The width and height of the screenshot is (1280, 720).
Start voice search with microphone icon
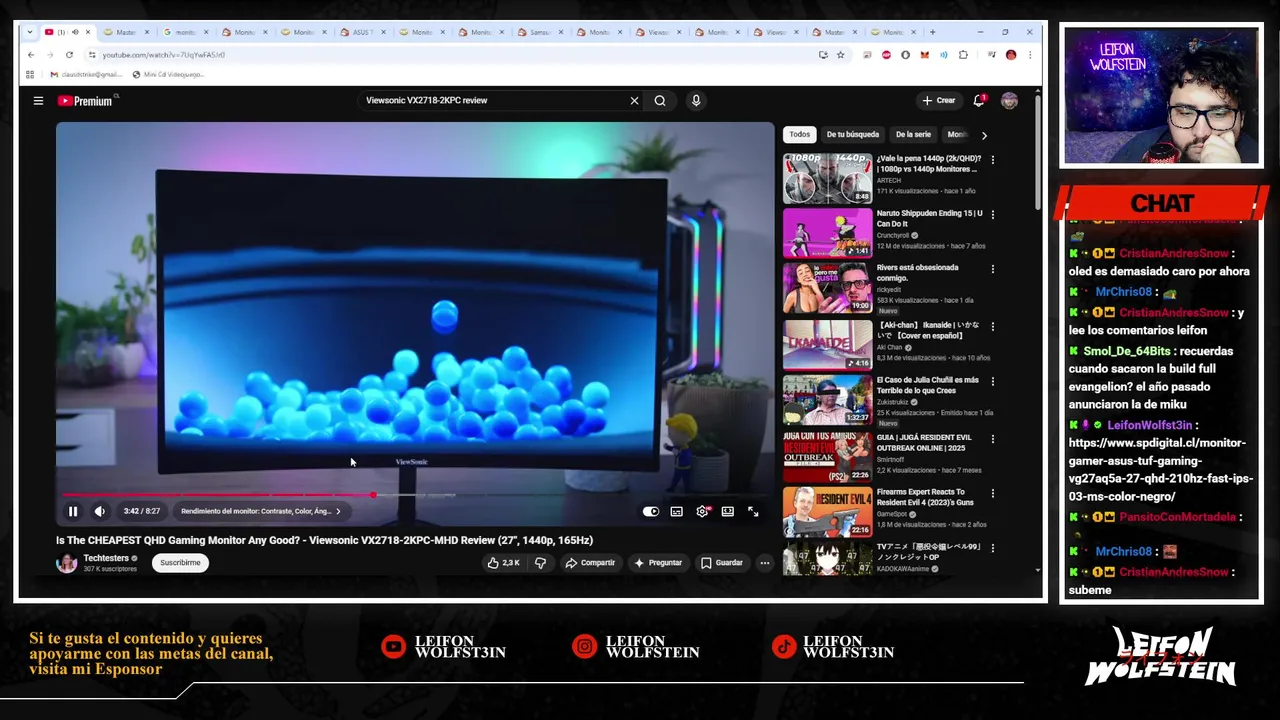[x=696, y=100]
